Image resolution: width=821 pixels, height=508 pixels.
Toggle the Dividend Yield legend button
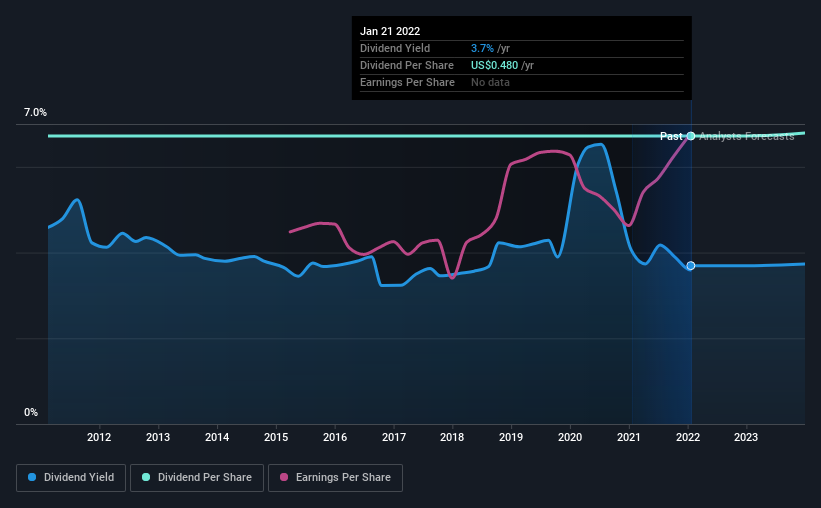click(x=71, y=478)
